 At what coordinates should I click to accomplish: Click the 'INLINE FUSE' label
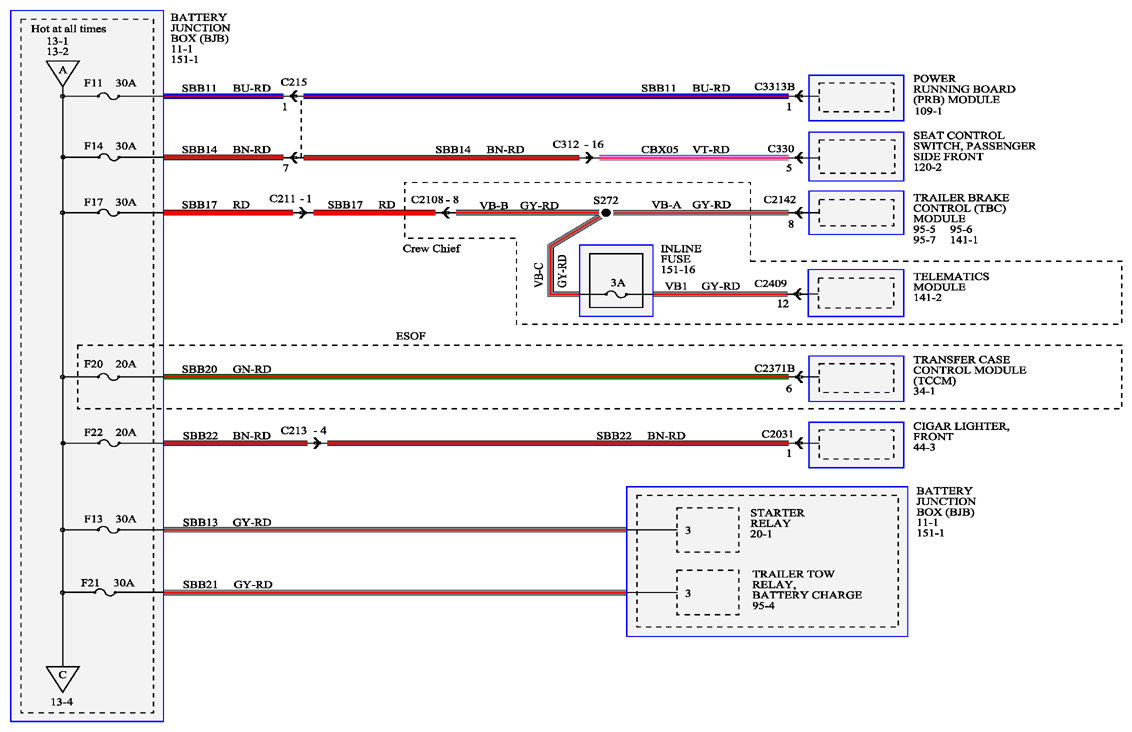[x=681, y=254]
